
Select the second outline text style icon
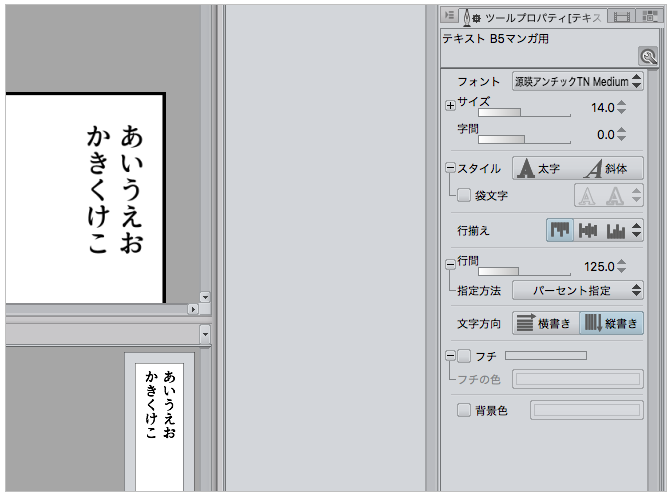point(615,196)
